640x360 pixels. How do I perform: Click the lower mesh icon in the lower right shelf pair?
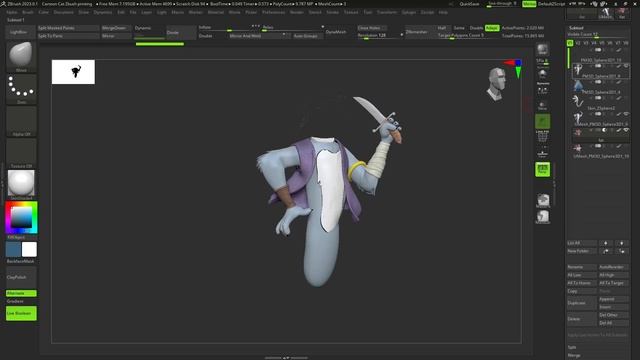coord(542,217)
